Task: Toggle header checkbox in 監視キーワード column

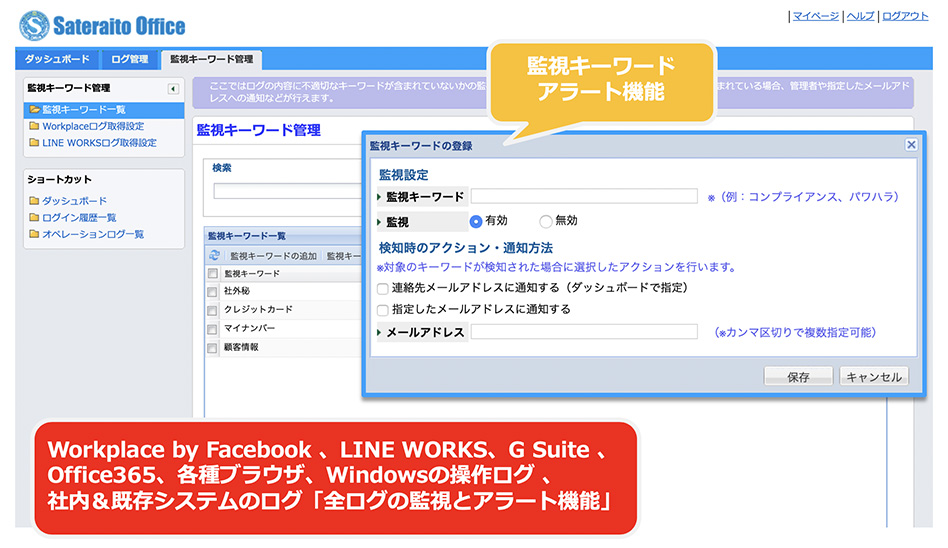Action: pos(212,273)
